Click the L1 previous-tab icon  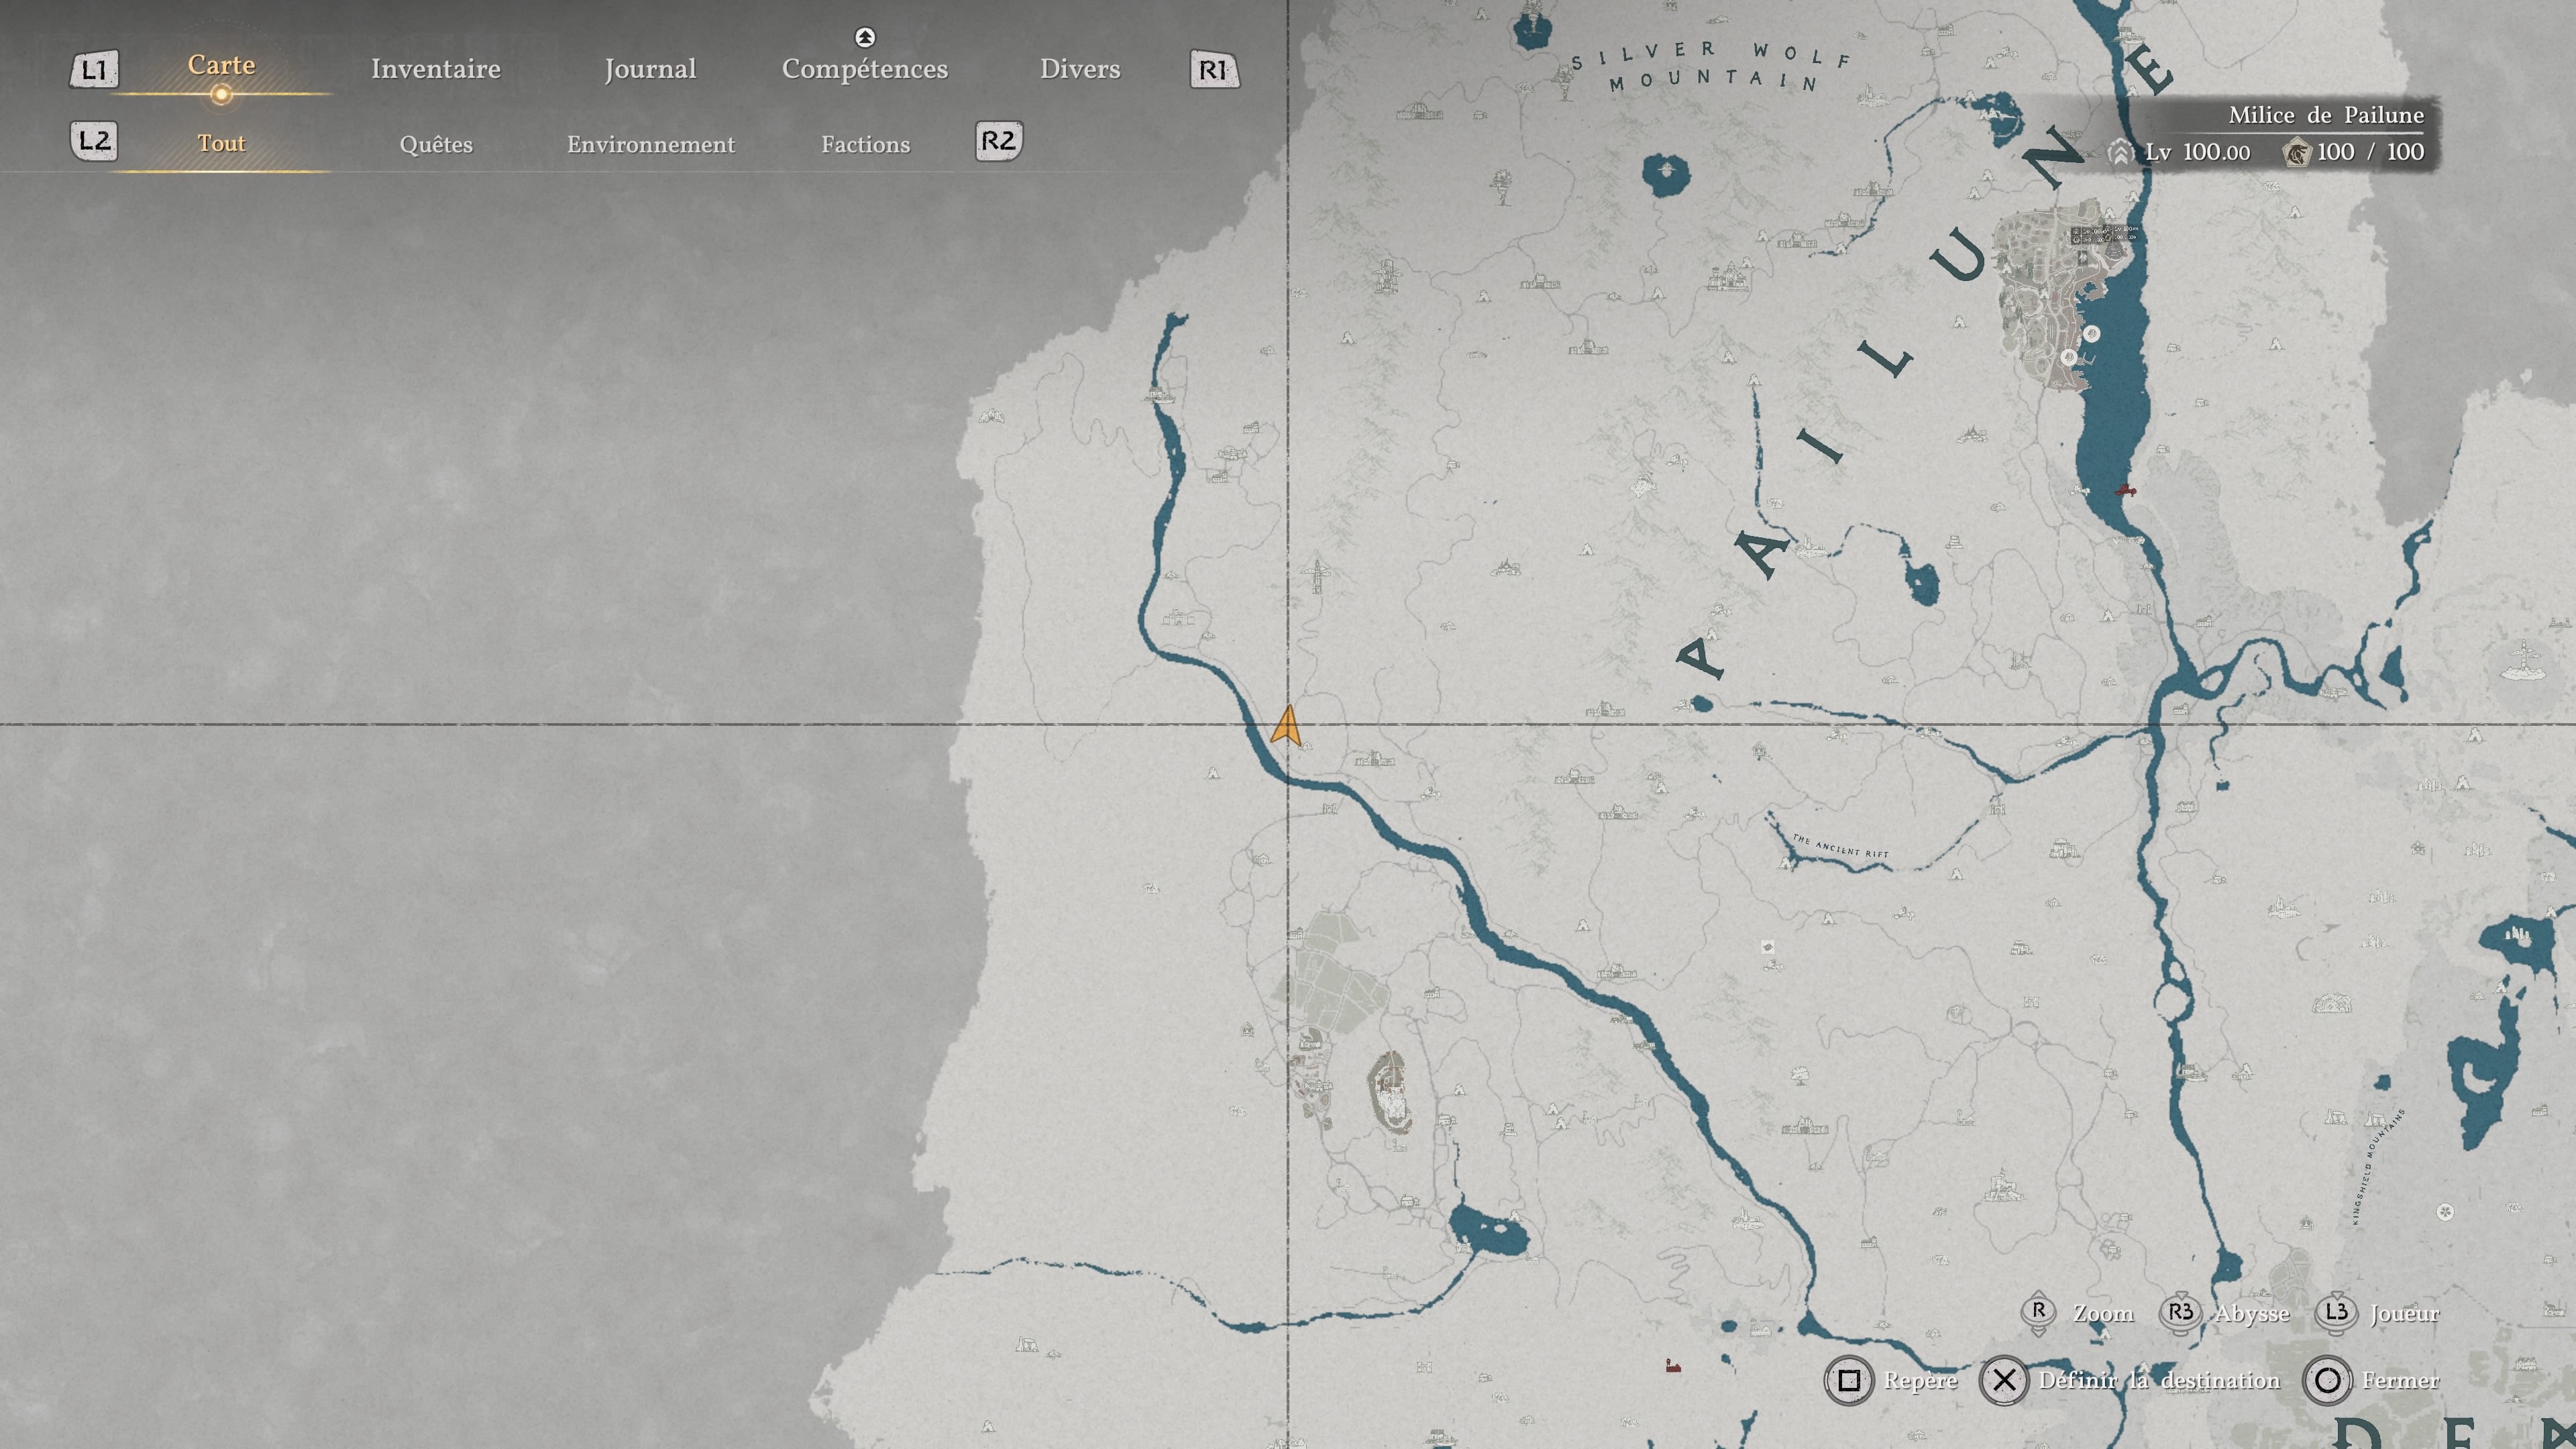pos(94,70)
